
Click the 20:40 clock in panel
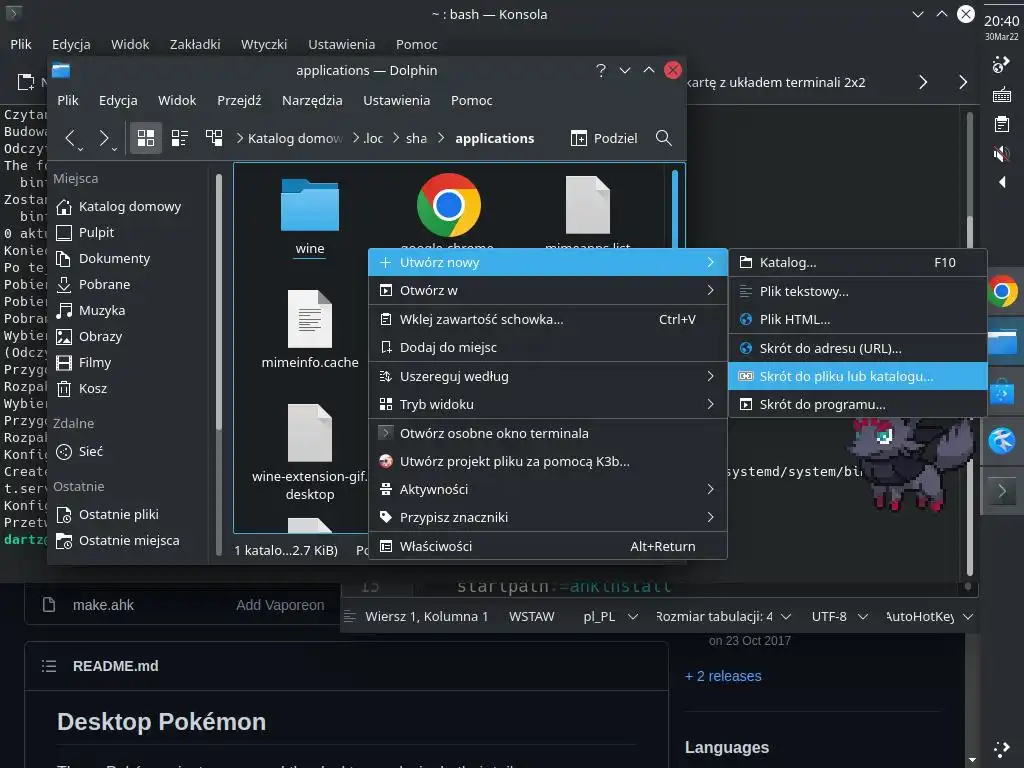coord(1001,21)
